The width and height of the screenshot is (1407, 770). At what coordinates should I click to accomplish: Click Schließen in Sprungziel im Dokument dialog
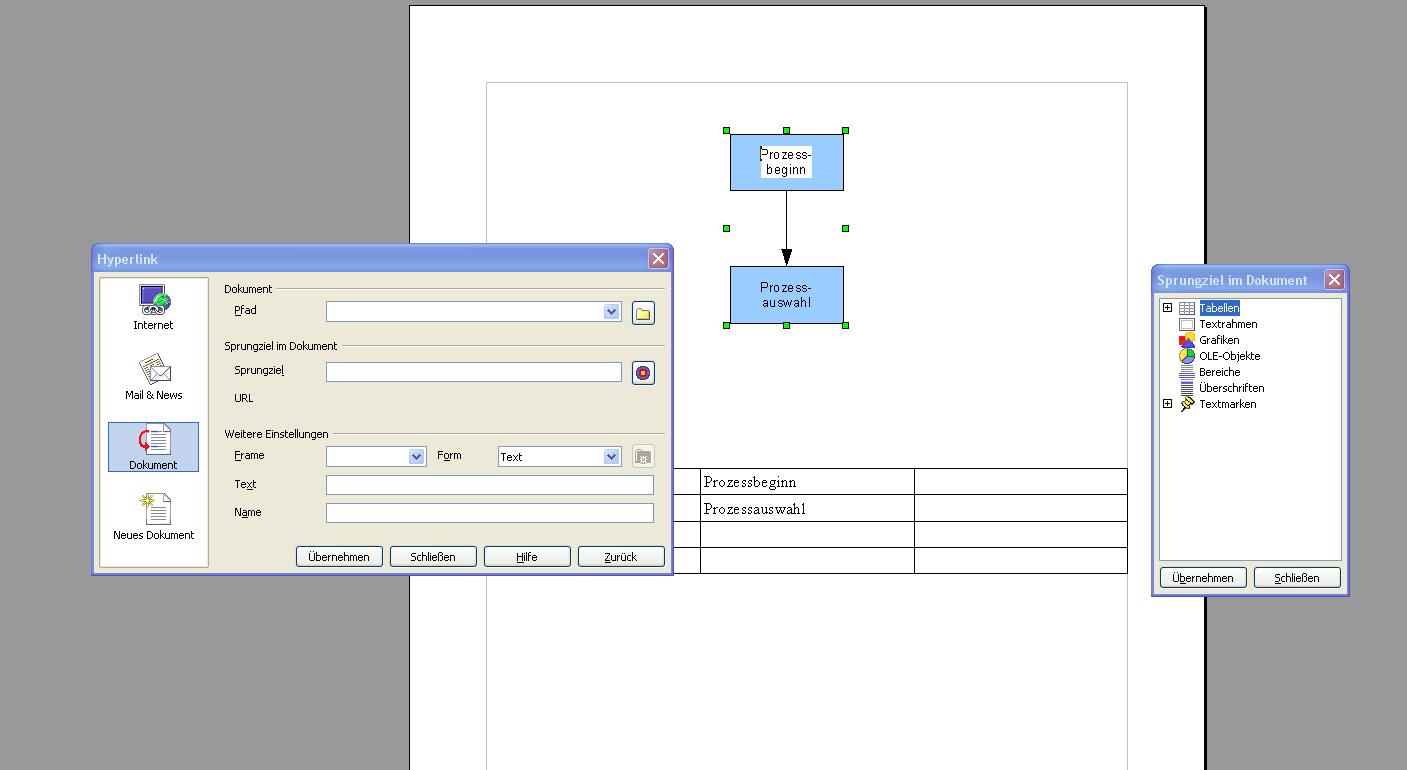(x=1297, y=578)
